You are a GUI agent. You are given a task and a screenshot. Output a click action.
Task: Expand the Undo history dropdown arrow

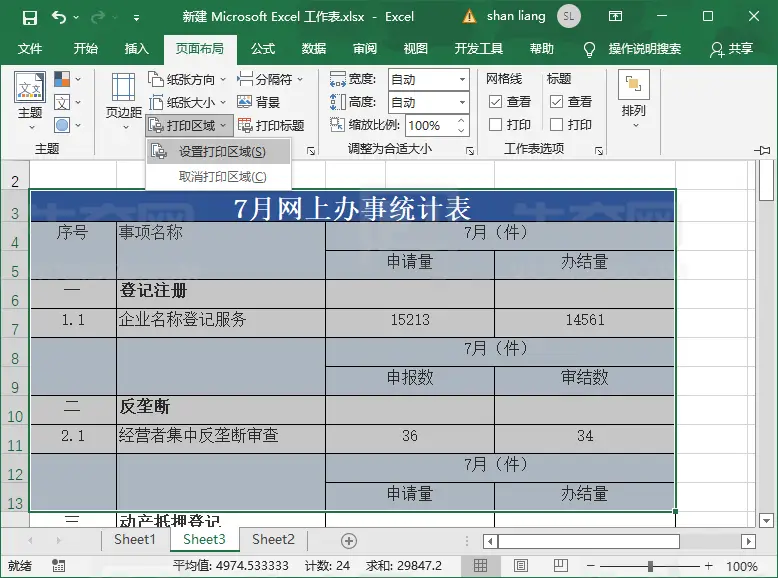point(76,17)
